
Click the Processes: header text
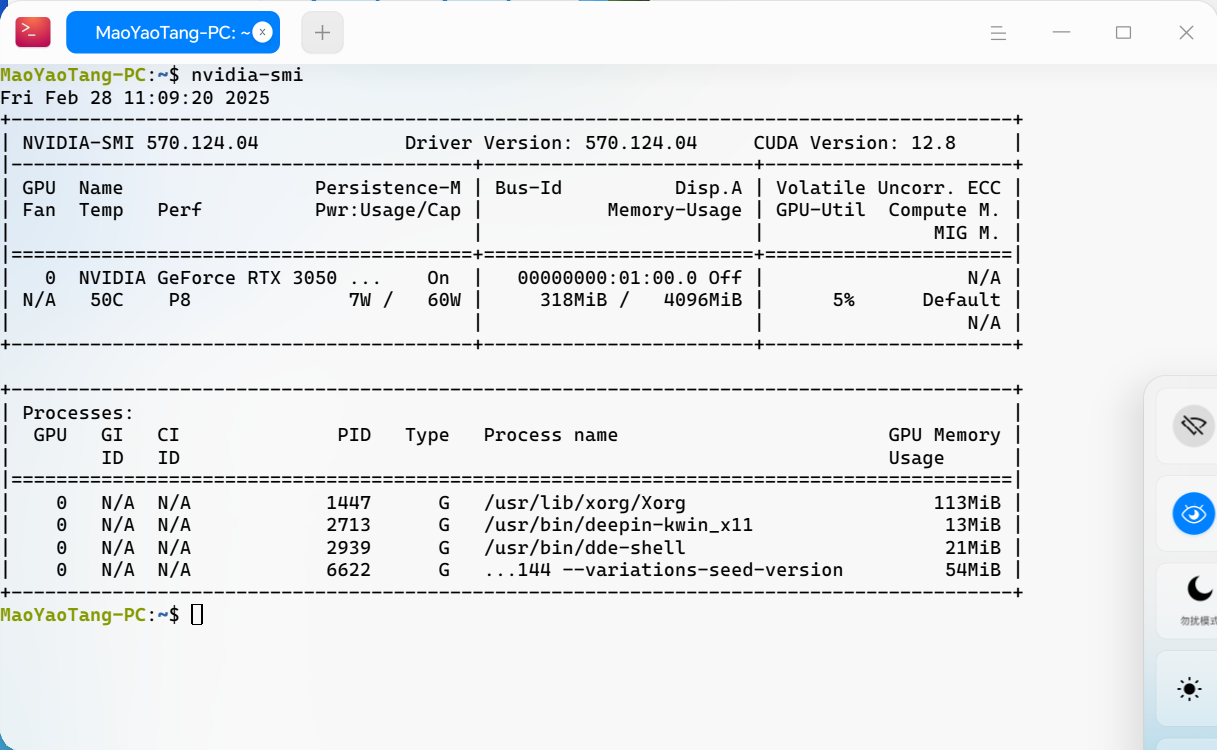click(78, 413)
